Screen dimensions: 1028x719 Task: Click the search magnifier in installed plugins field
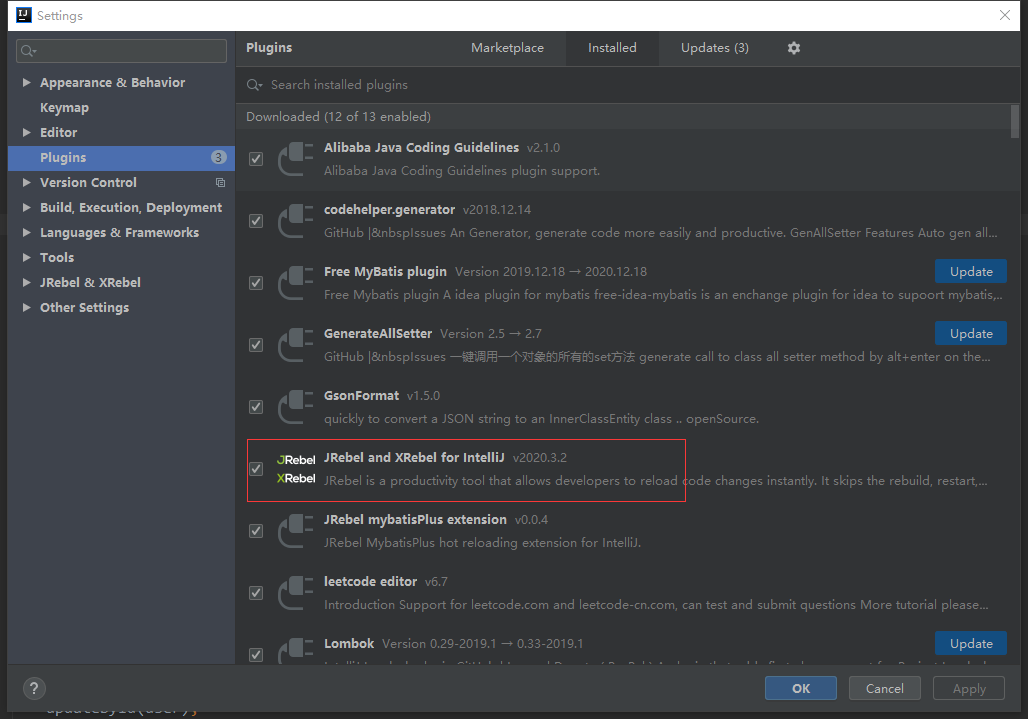point(254,85)
